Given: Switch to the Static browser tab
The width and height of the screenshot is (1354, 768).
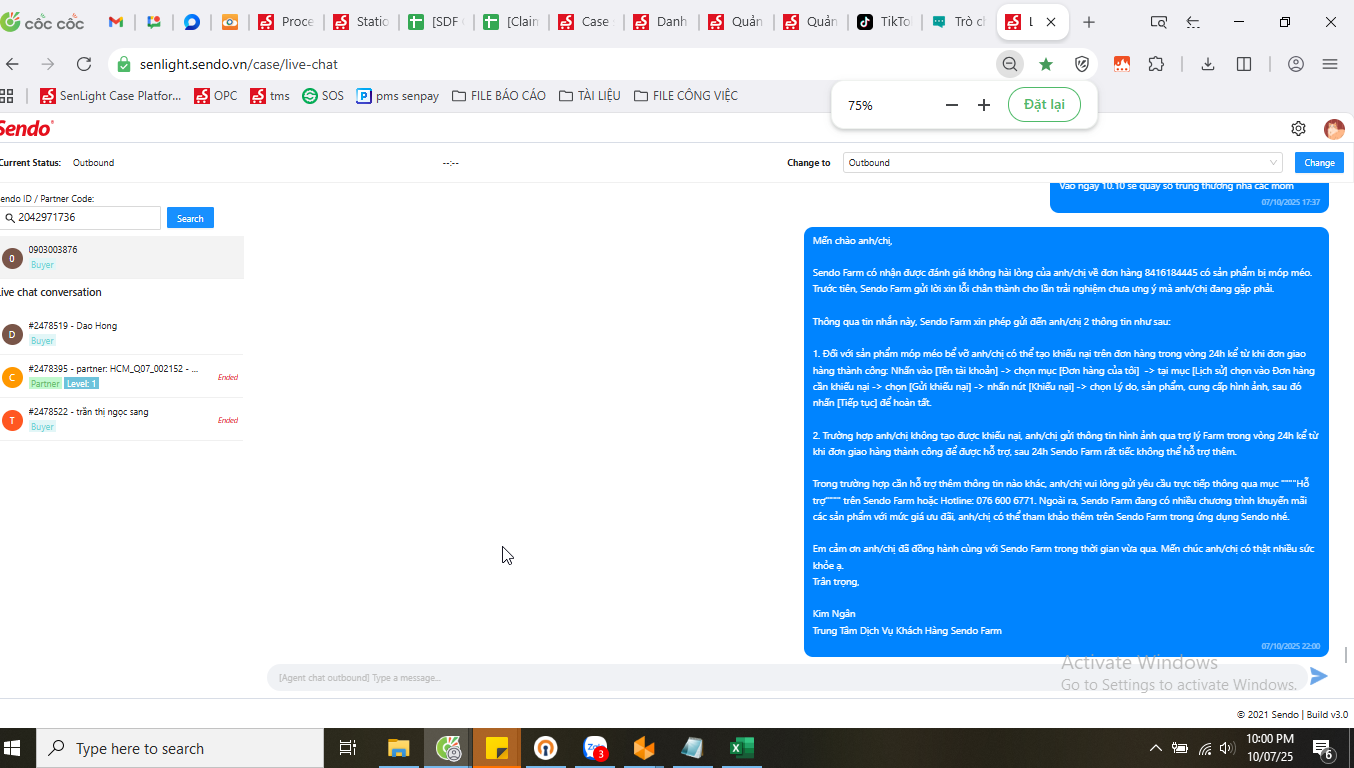Looking at the screenshot, I should [361, 22].
